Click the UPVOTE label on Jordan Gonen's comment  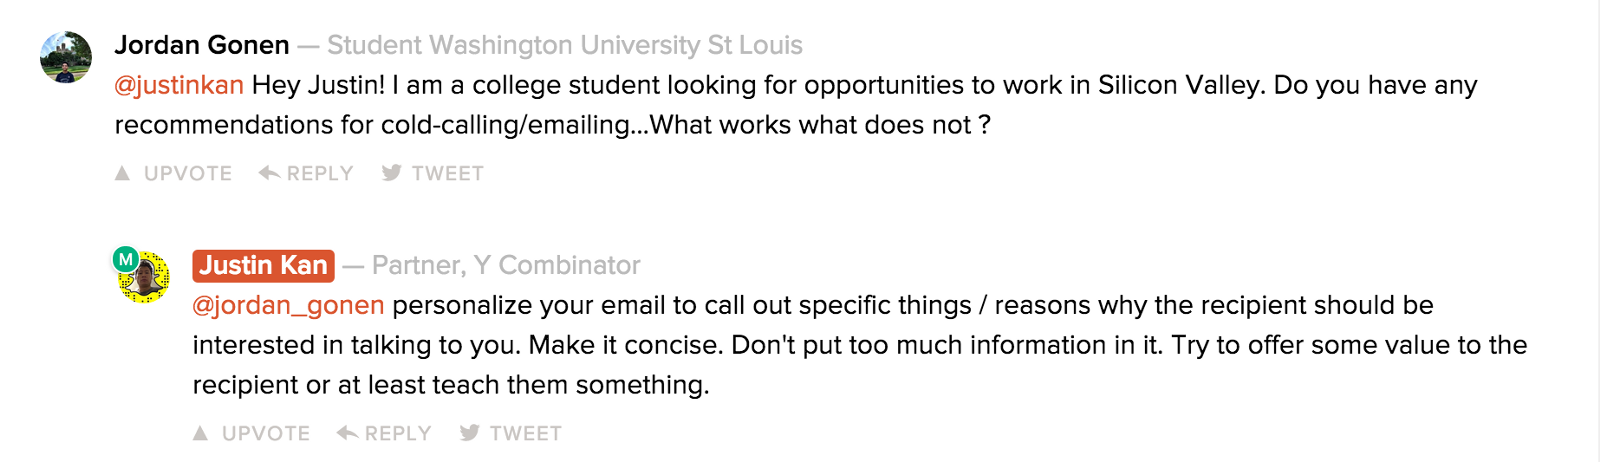pos(188,174)
